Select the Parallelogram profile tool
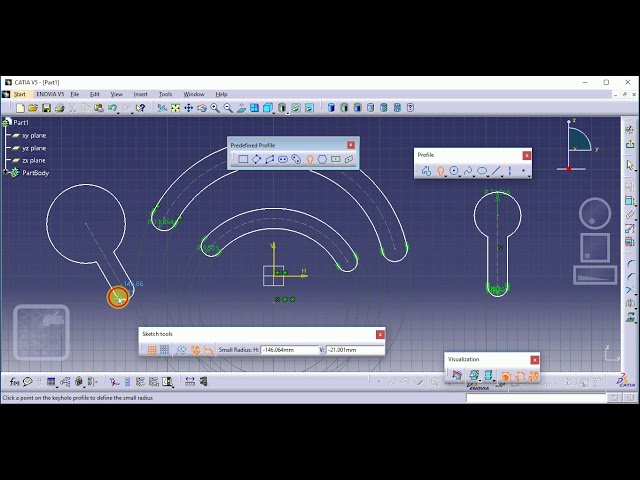 269,159
